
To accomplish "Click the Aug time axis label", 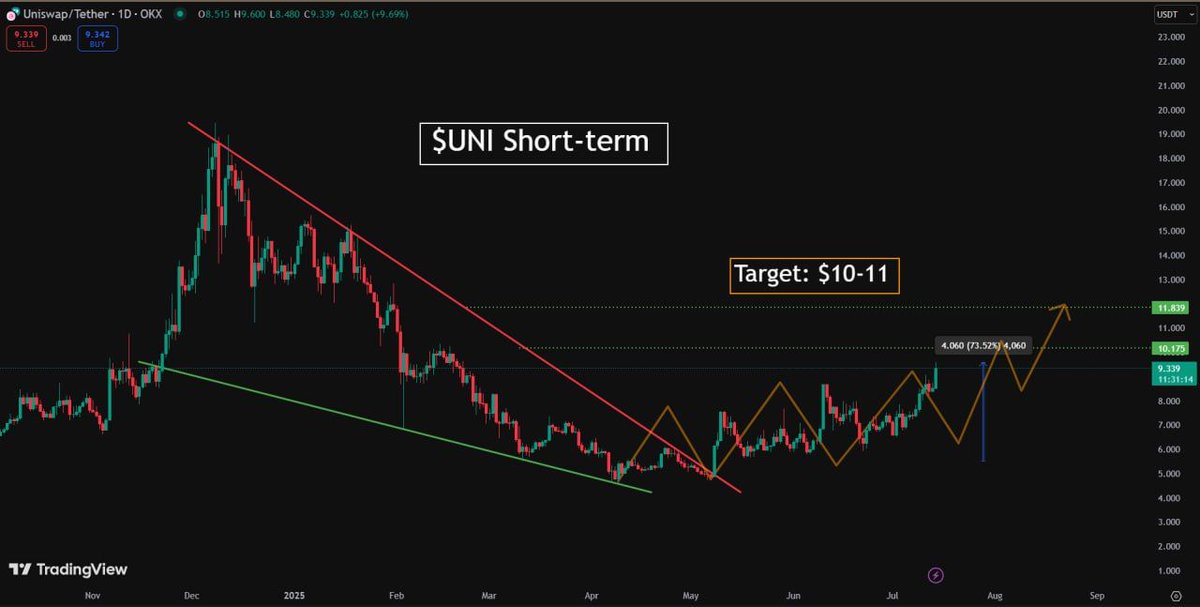I will tap(995, 594).
